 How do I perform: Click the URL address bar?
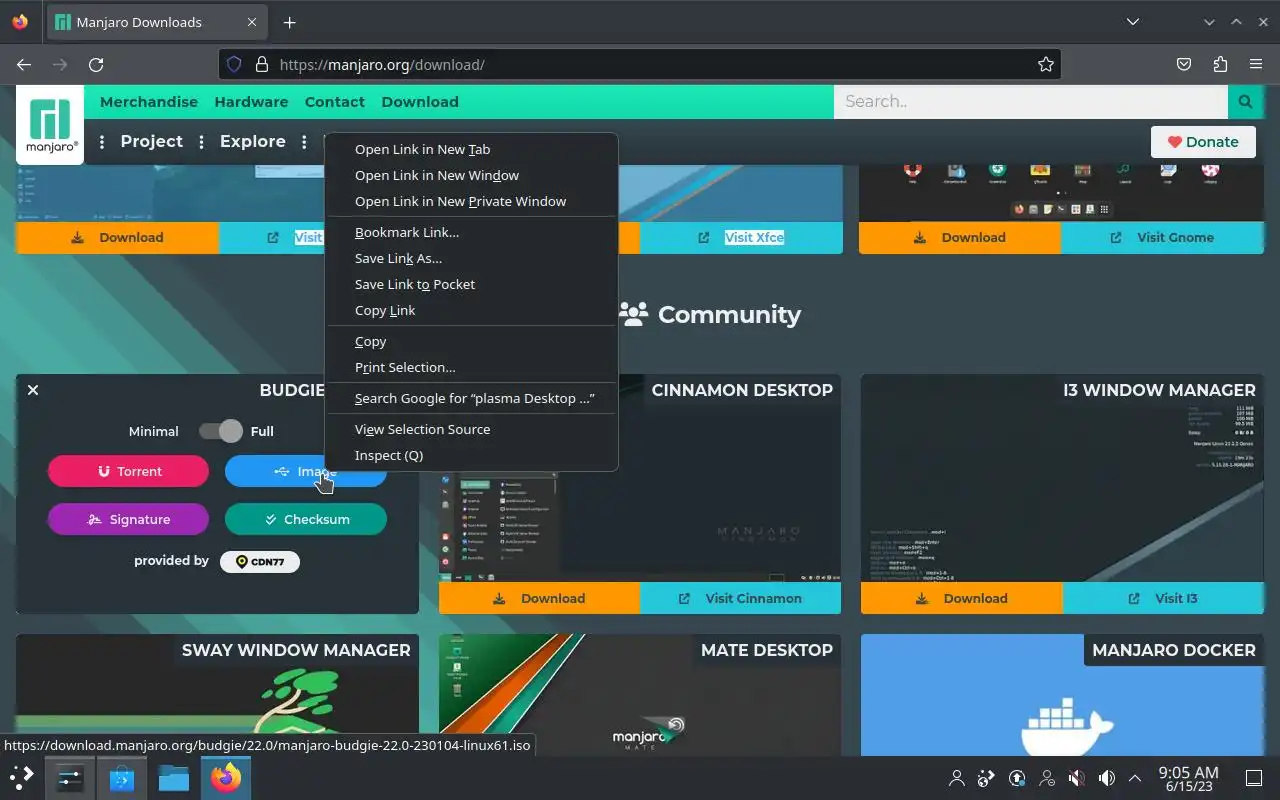[x=640, y=64]
